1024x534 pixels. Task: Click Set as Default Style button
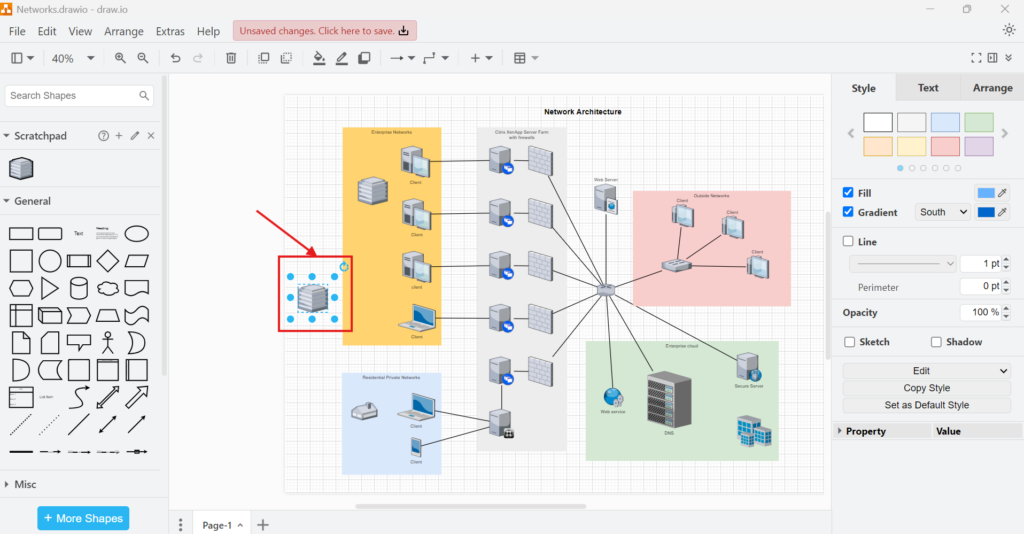coord(926,405)
